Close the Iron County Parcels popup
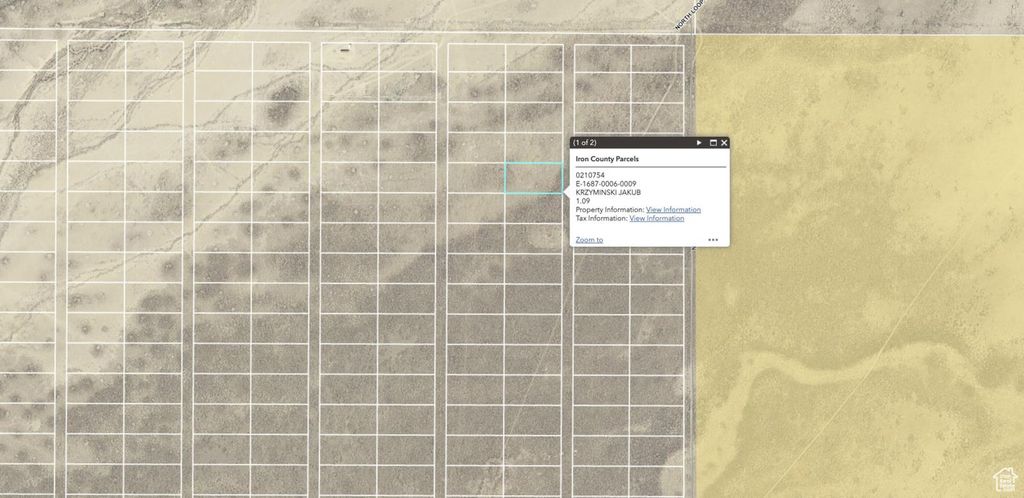Screen dimensions: 1024x498 tap(724, 143)
